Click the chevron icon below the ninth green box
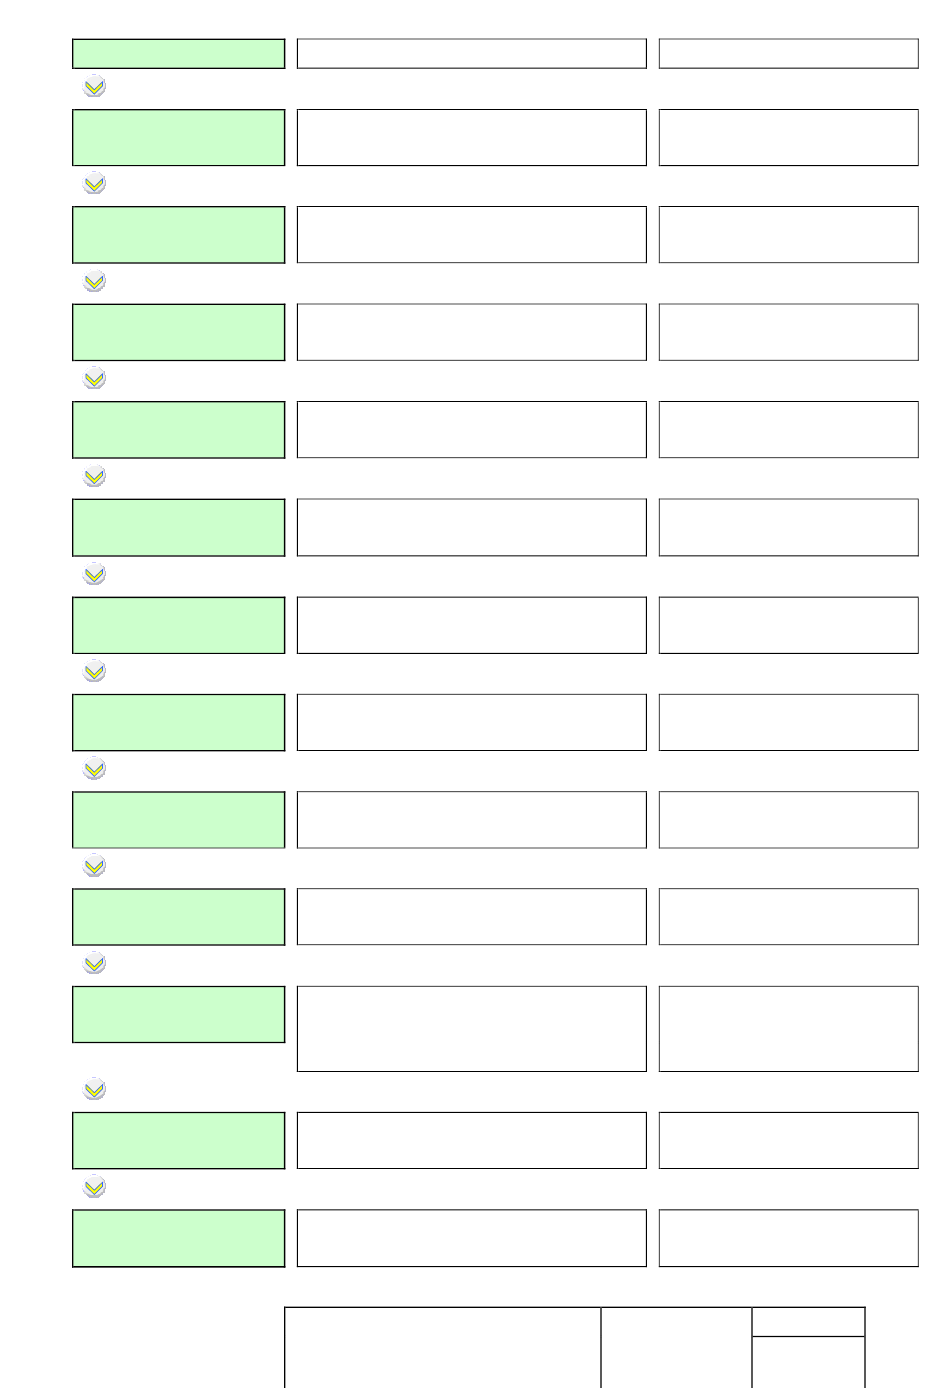 (x=94, y=867)
